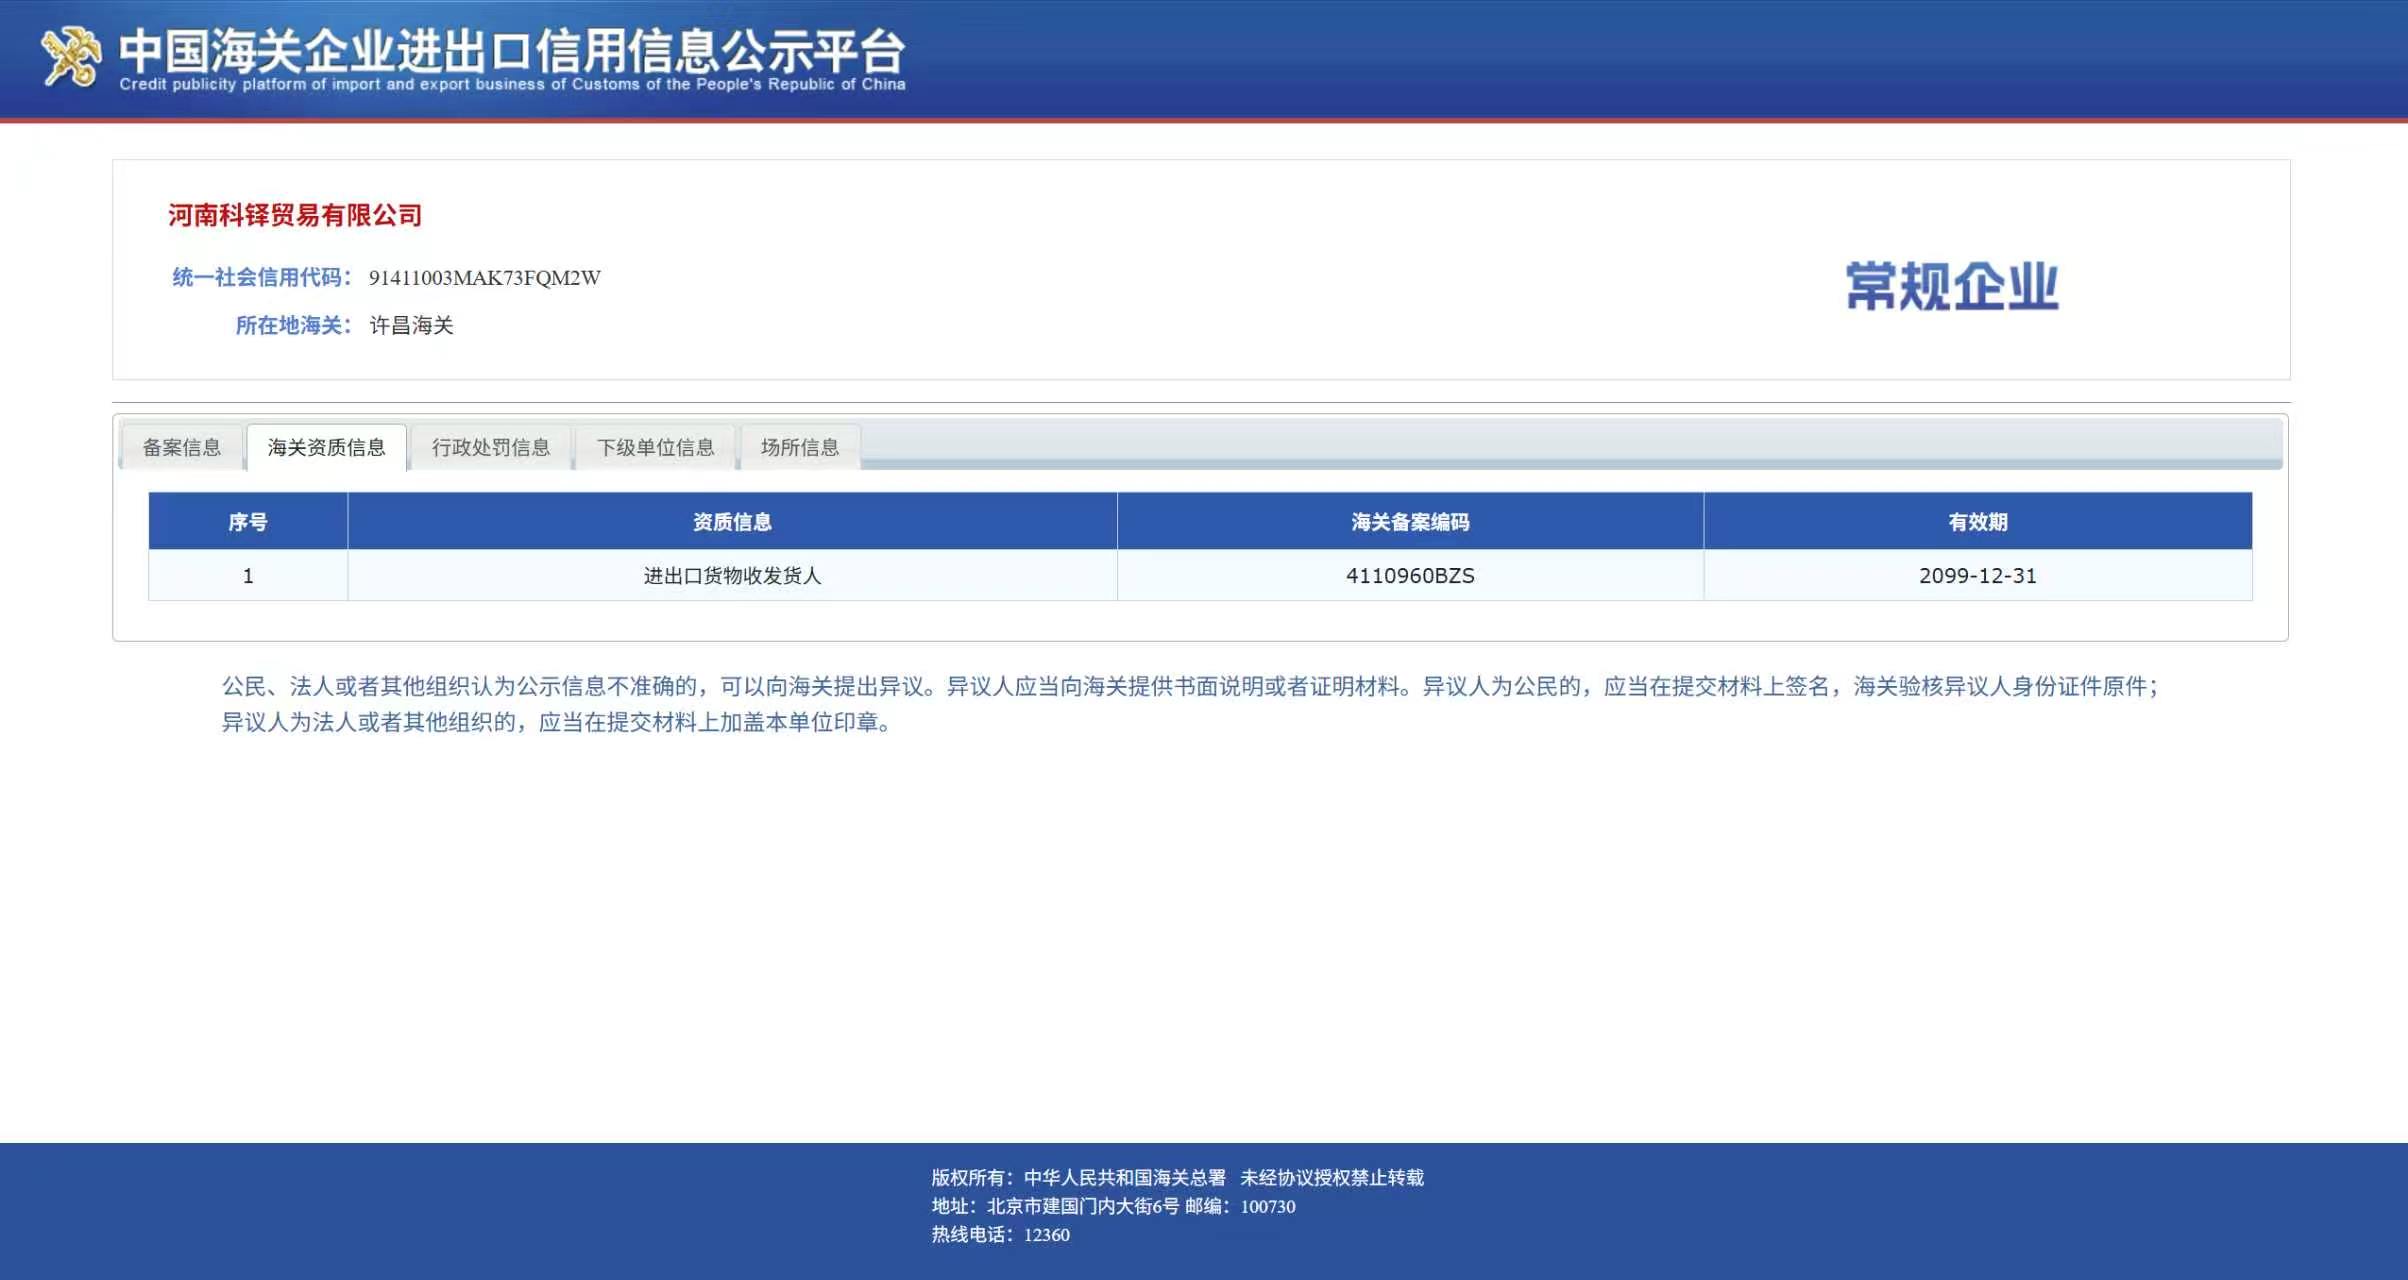This screenshot has width=2408, height=1280.
Task: Open the 备案信息 tab
Action: coord(181,447)
